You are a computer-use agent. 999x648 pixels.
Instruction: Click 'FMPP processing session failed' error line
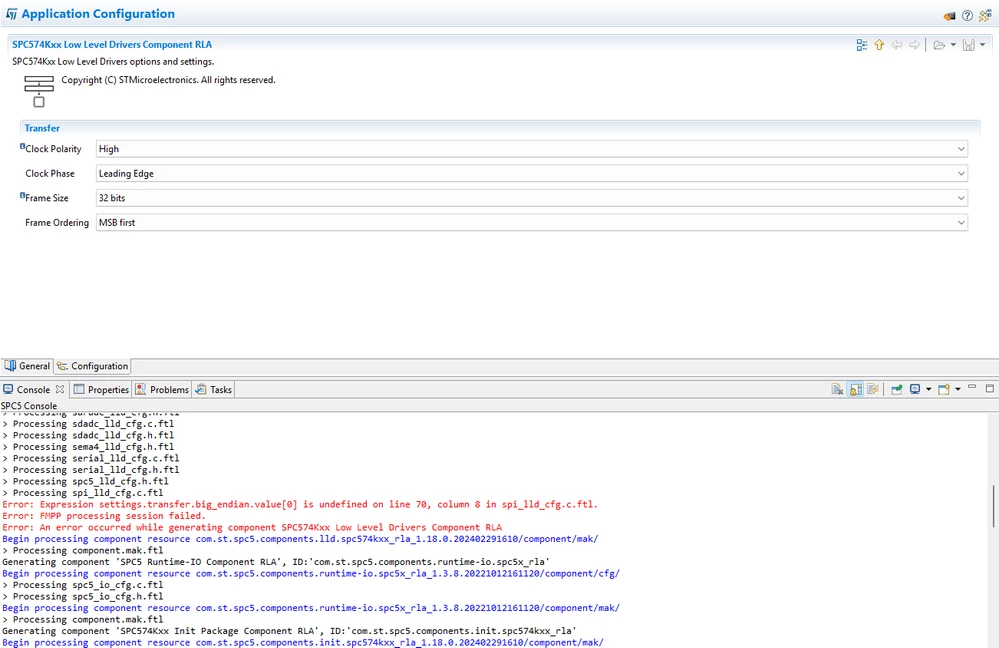pos(103,516)
